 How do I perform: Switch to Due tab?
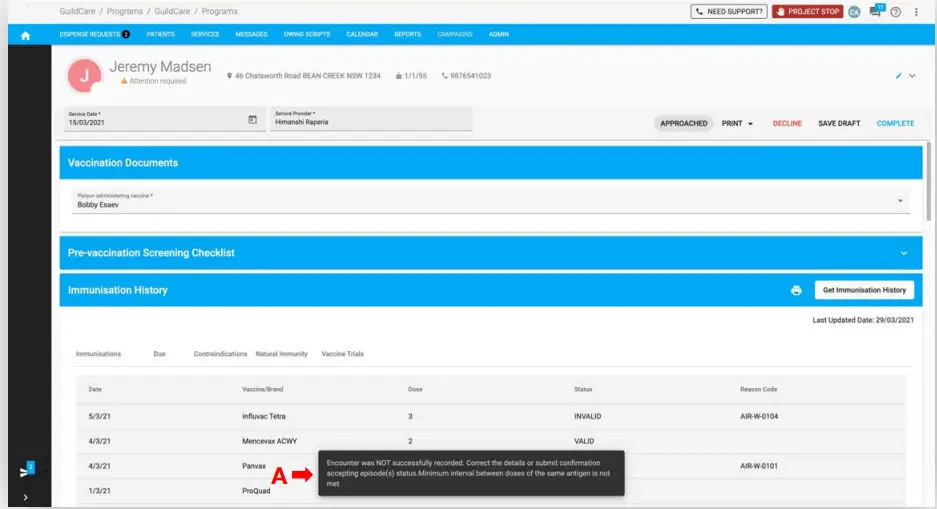(x=159, y=354)
